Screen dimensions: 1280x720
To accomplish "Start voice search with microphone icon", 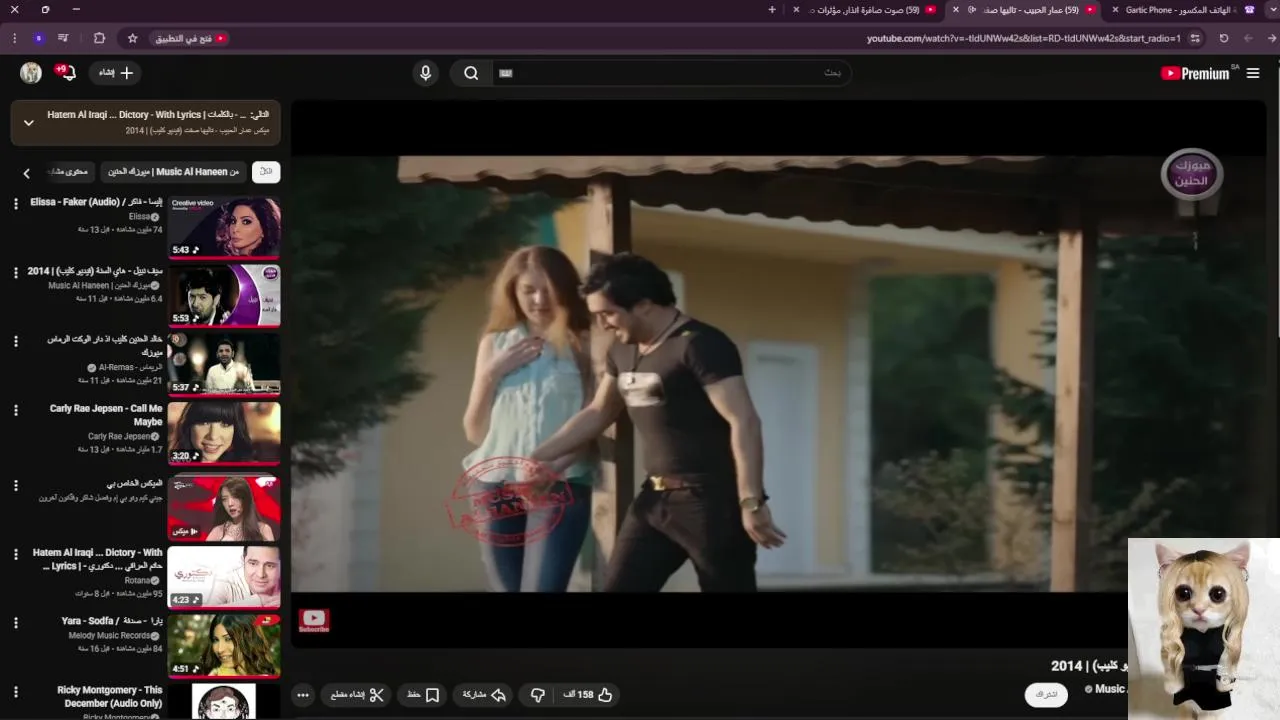I will click(426, 73).
